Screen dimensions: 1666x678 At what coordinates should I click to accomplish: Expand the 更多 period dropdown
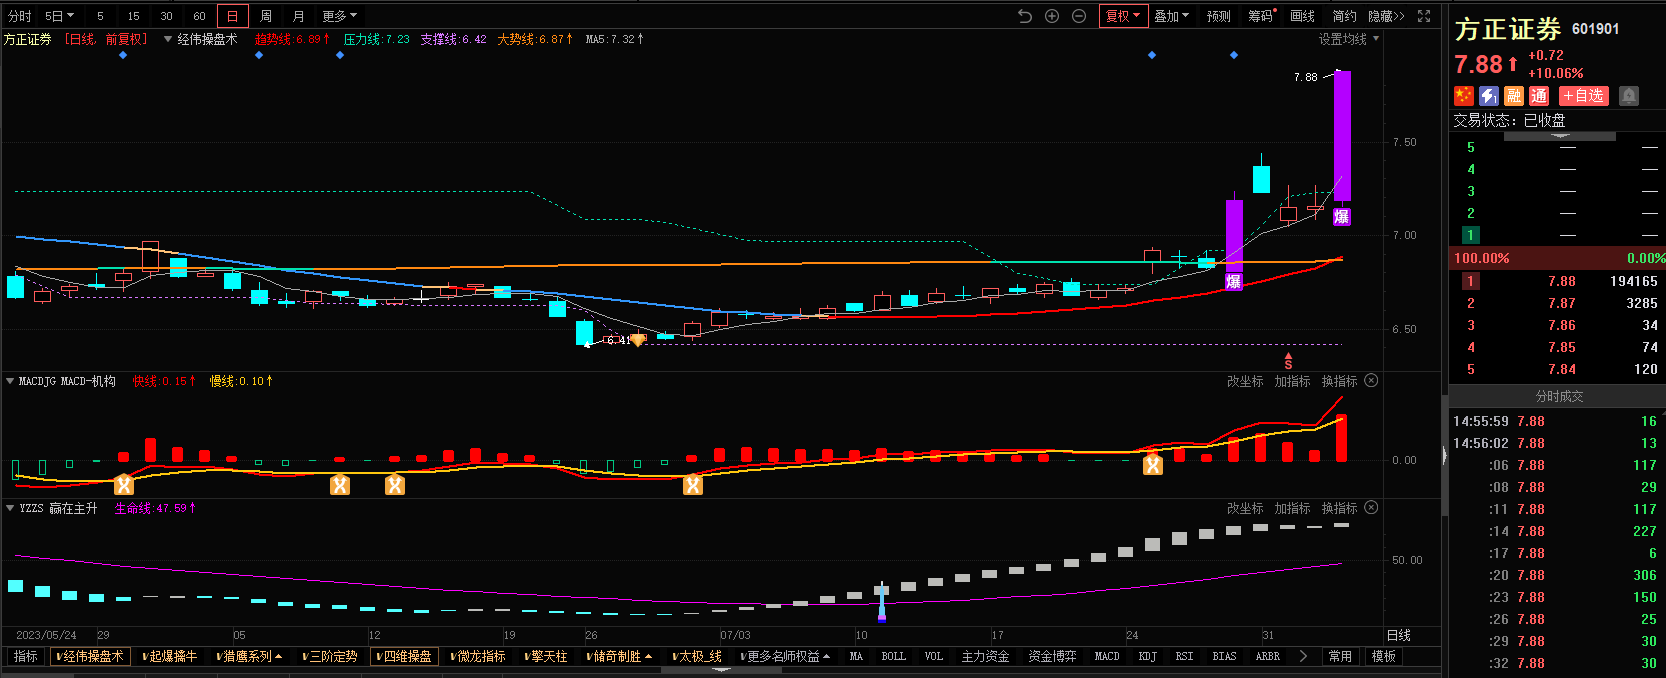coord(339,16)
